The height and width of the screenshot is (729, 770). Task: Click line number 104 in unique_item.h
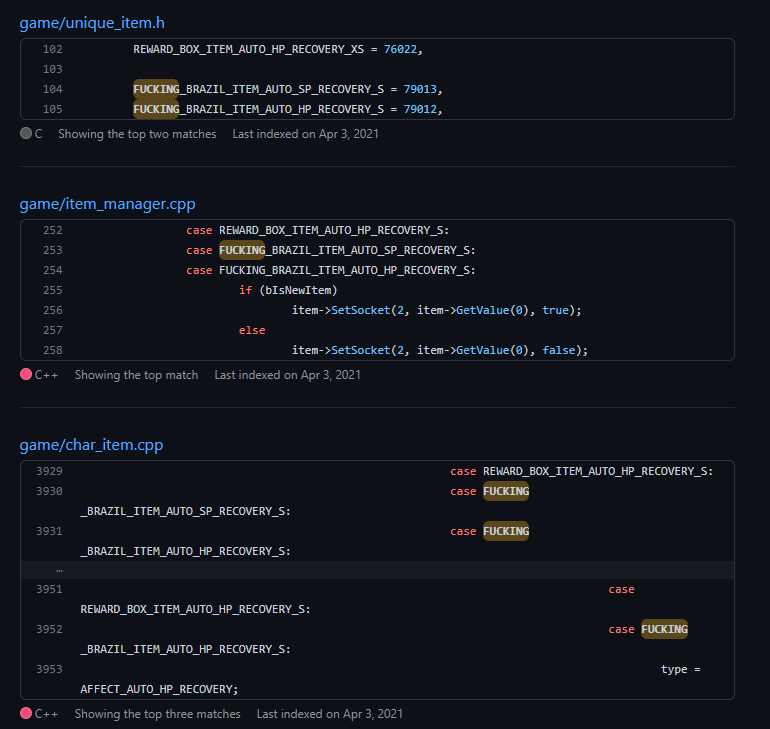pos(53,89)
